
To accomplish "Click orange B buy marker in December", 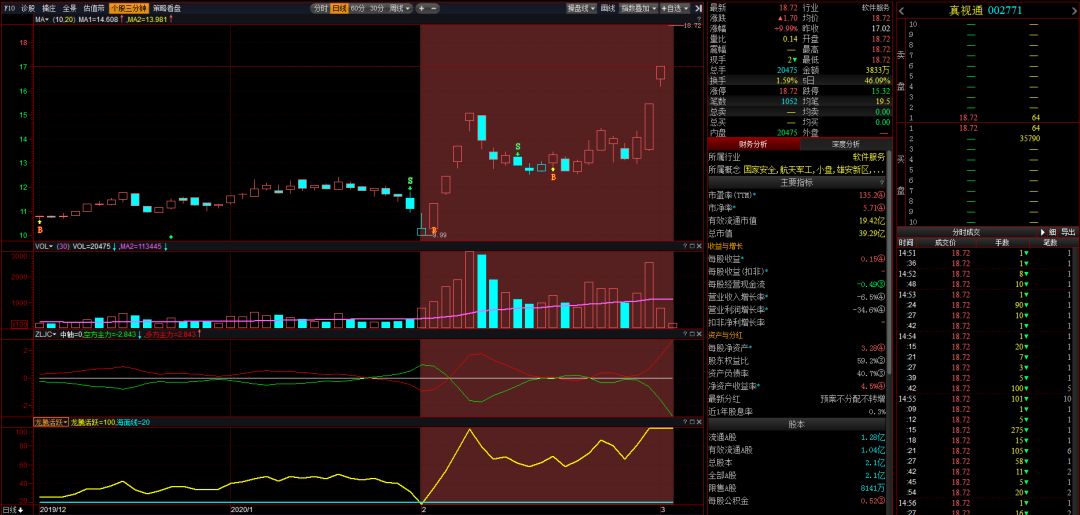I will 39,229.
